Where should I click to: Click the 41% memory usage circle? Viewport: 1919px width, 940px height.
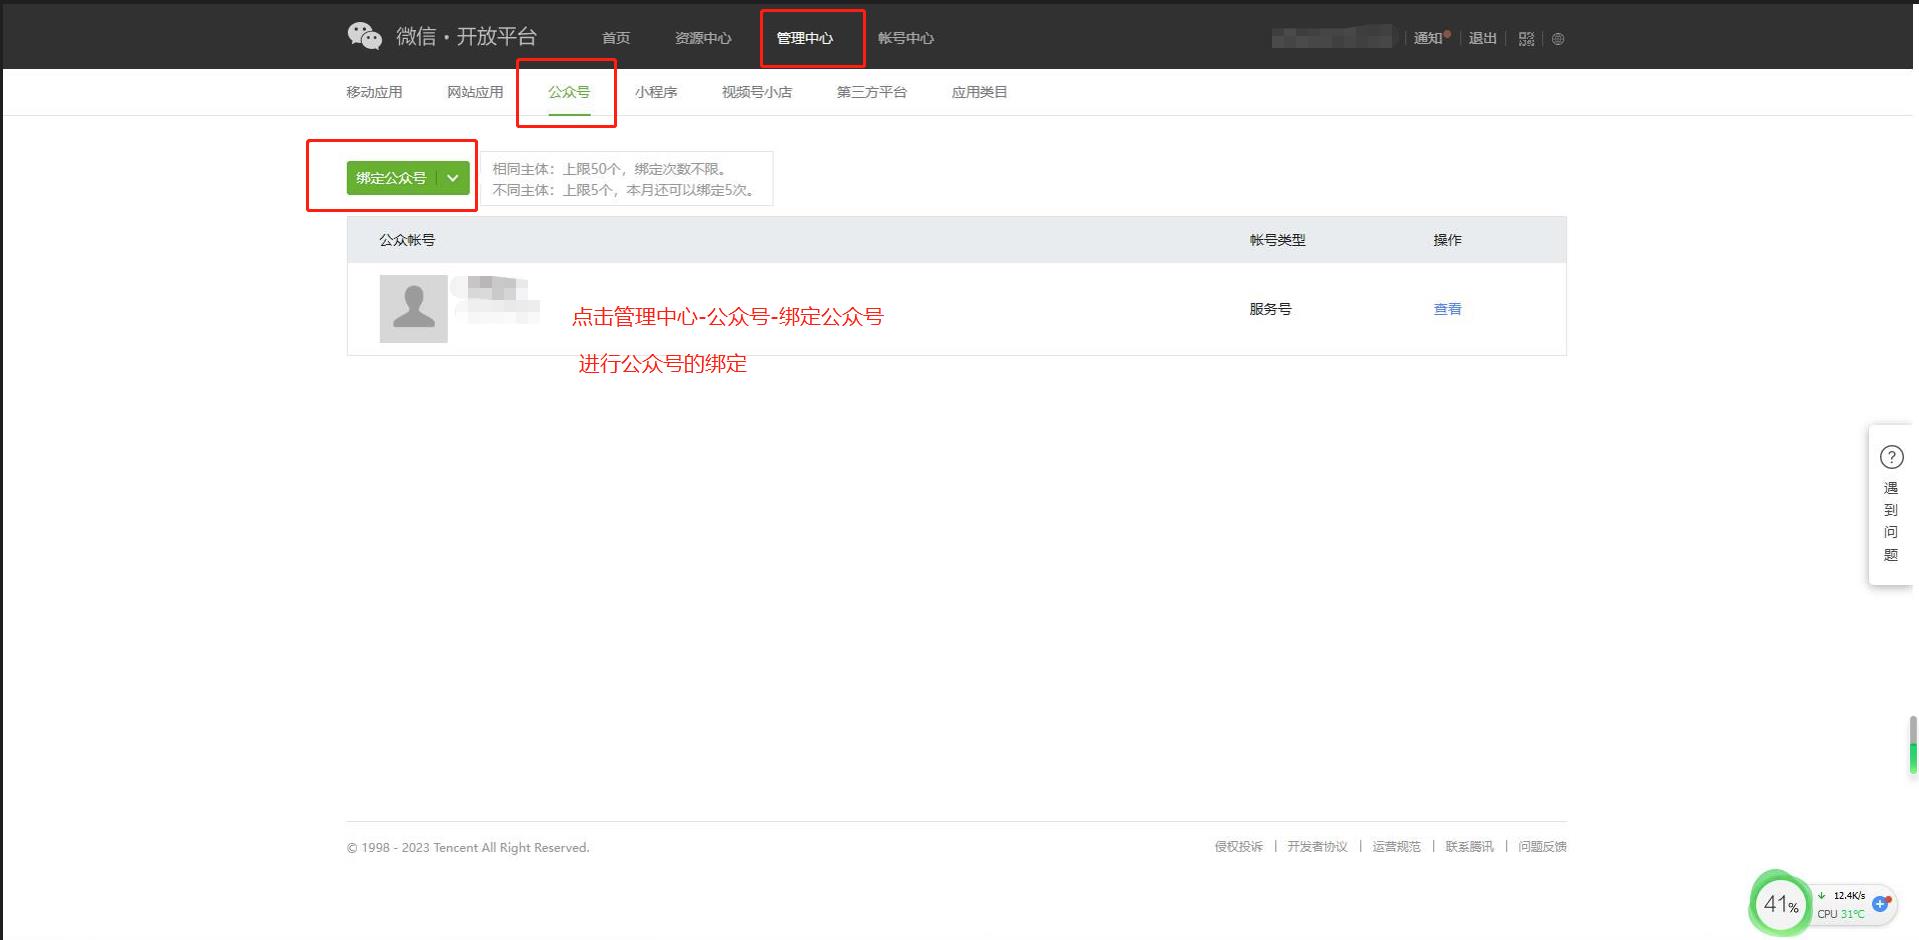[x=1780, y=904]
